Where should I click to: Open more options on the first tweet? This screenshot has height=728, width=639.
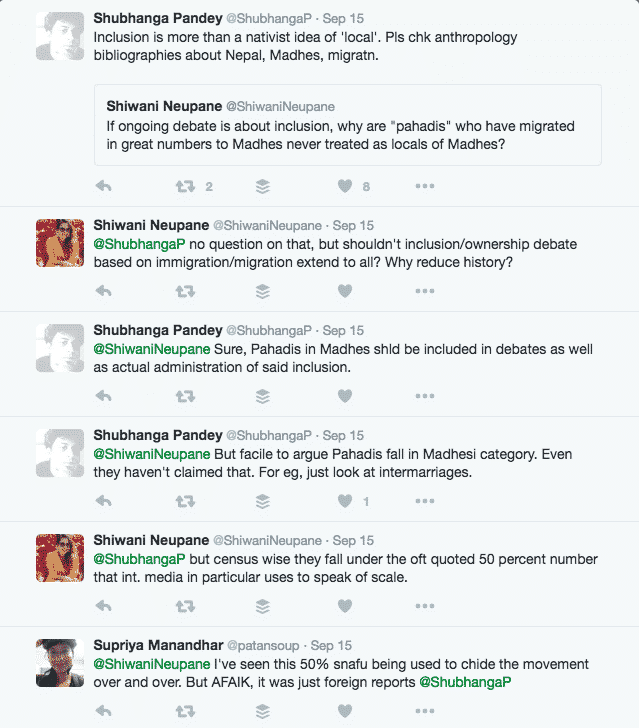point(424,186)
